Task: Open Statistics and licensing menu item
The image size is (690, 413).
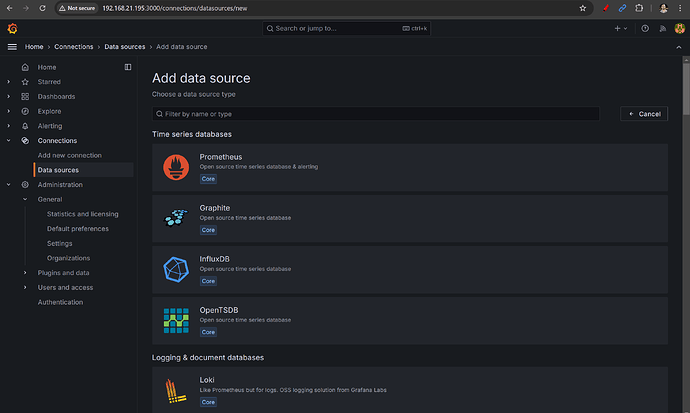Action: click(x=82, y=214)
